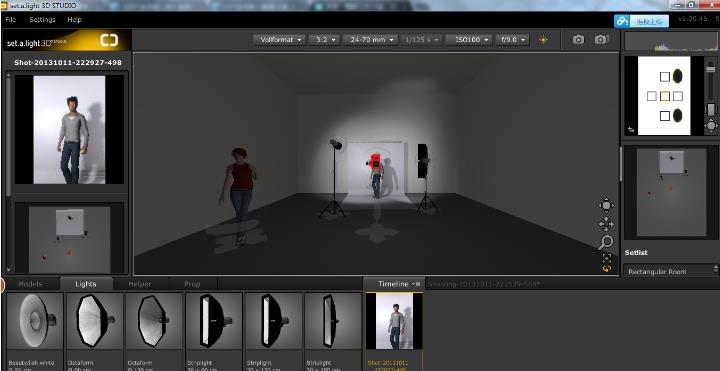Click the orange rotate view icon
This screenshot has height=371, width=720.
coord(607,269)
